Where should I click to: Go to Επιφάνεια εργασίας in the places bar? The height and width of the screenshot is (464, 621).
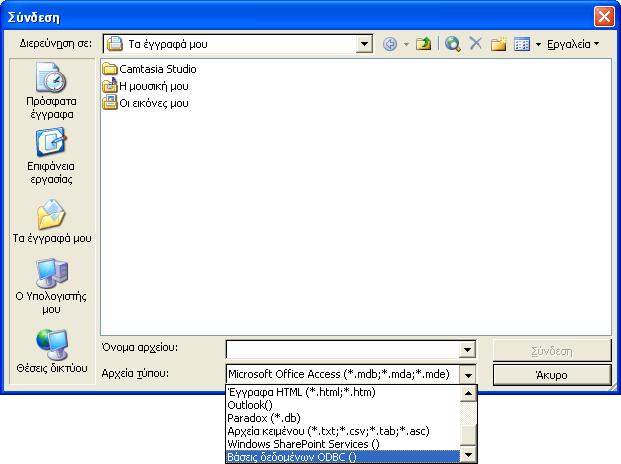51,156
